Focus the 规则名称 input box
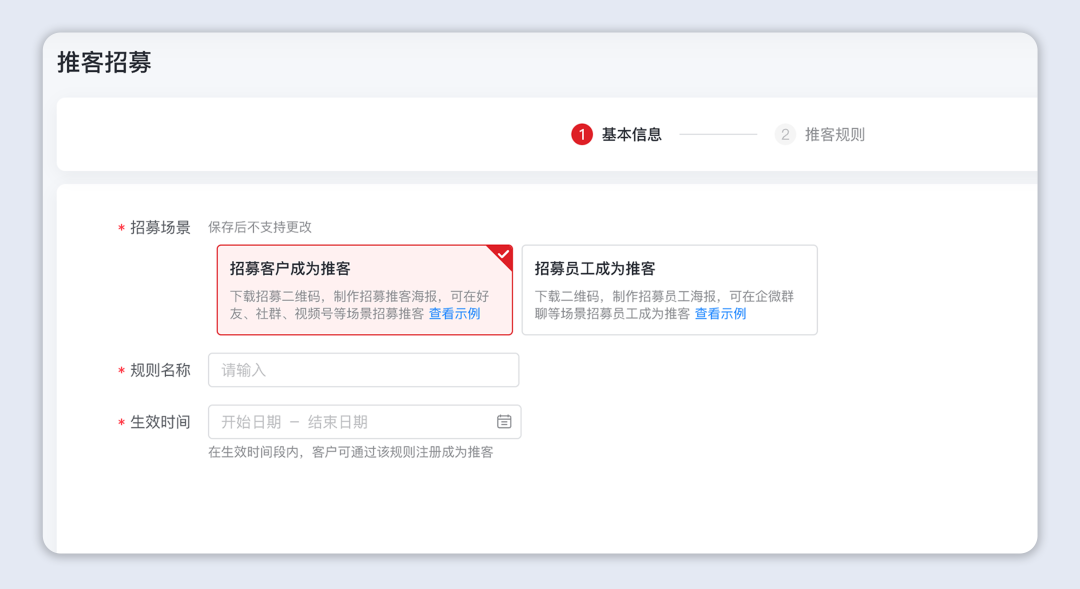The height and width of the screenshot is (589, 1080). (363, 370)
